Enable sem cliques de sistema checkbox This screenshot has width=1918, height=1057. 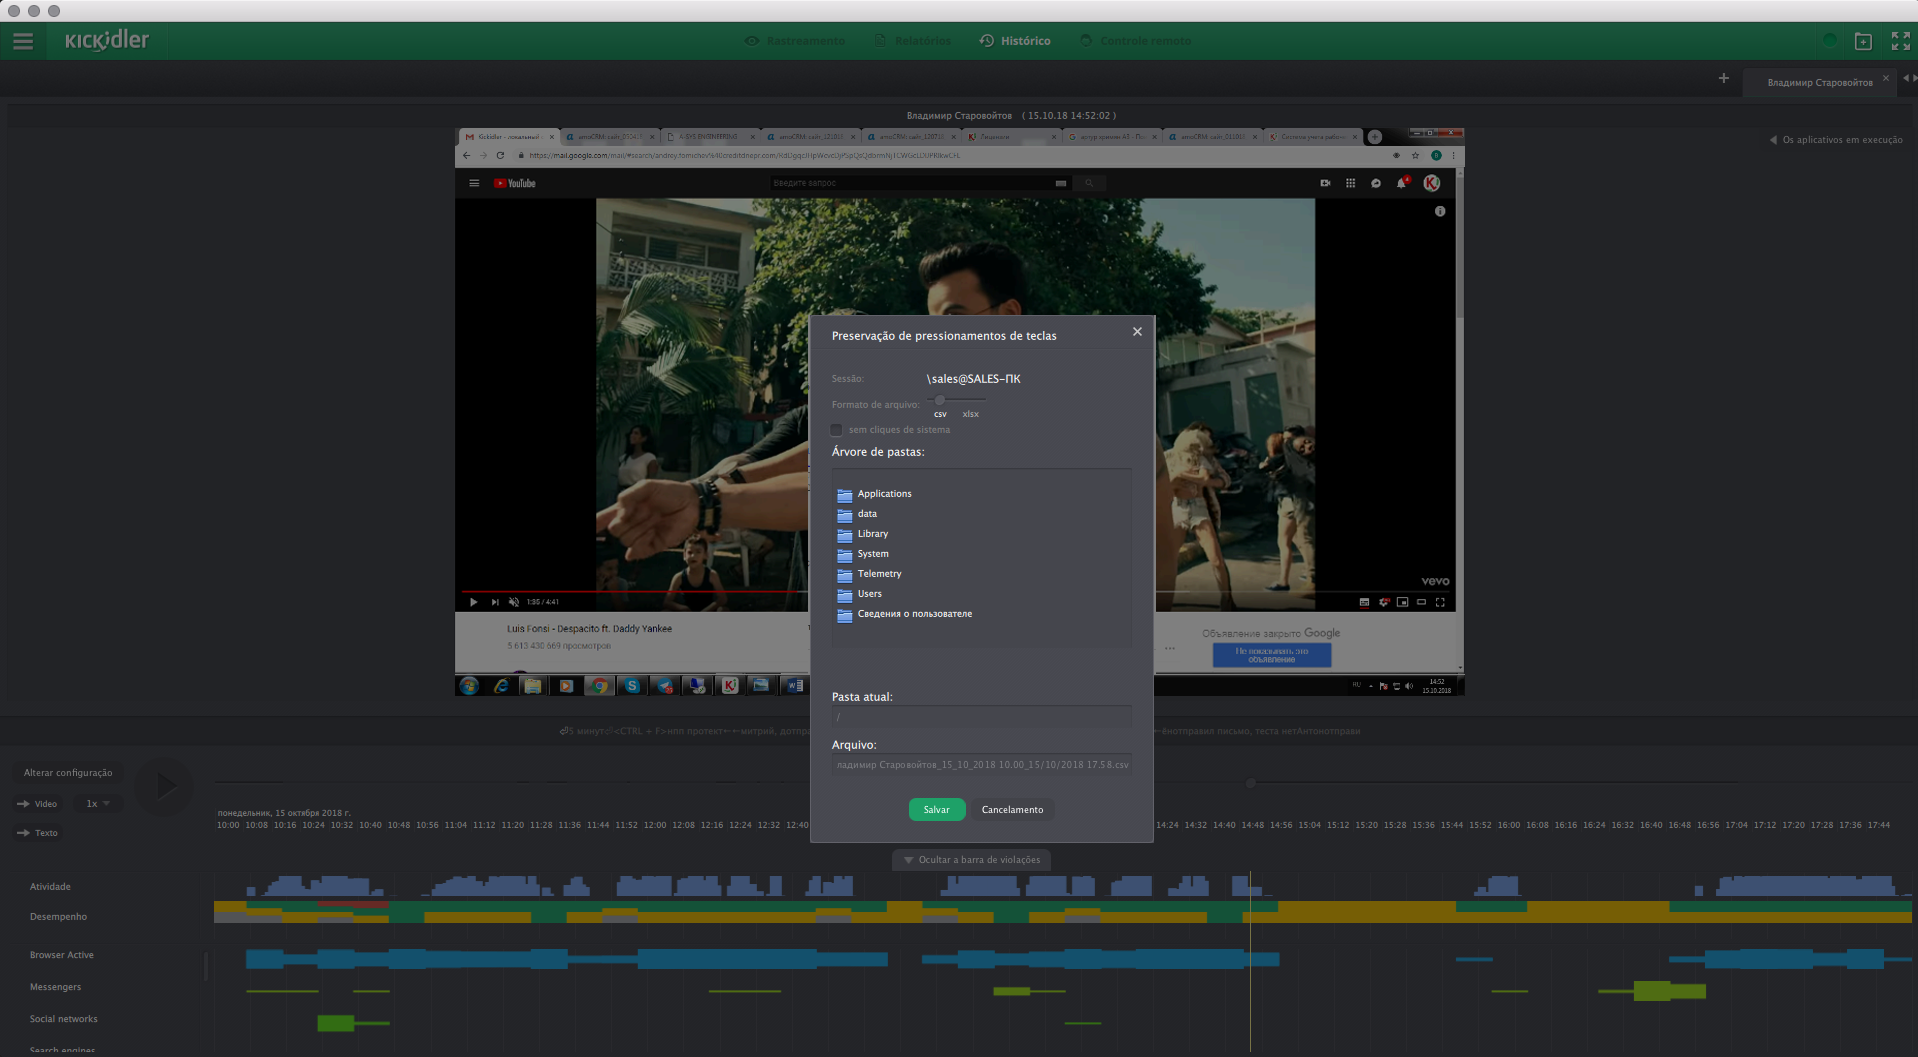(837, 430)
